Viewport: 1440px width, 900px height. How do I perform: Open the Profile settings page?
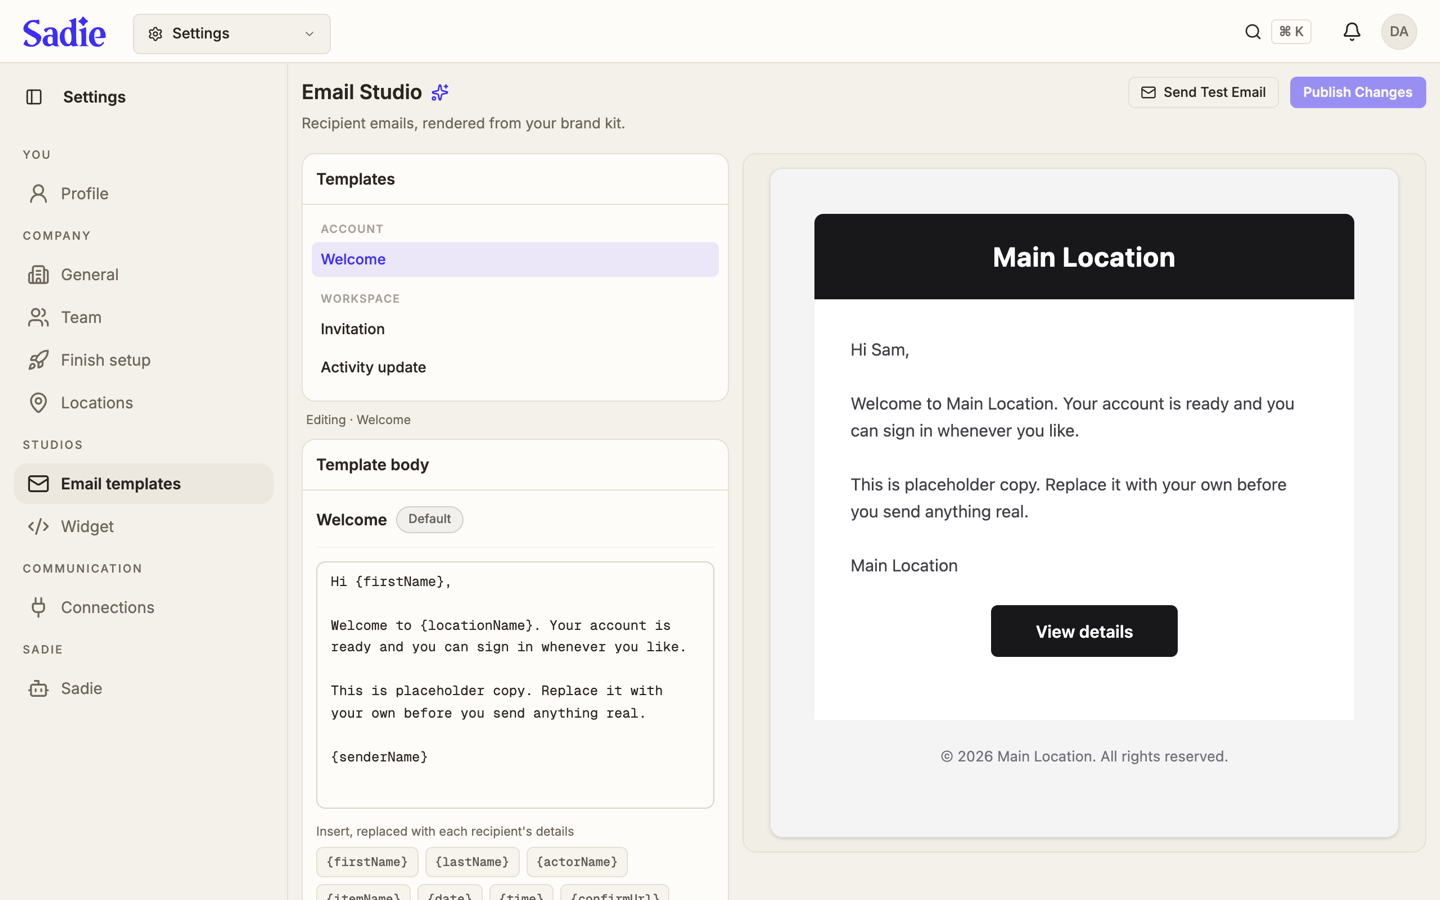[x=143, y=194]
